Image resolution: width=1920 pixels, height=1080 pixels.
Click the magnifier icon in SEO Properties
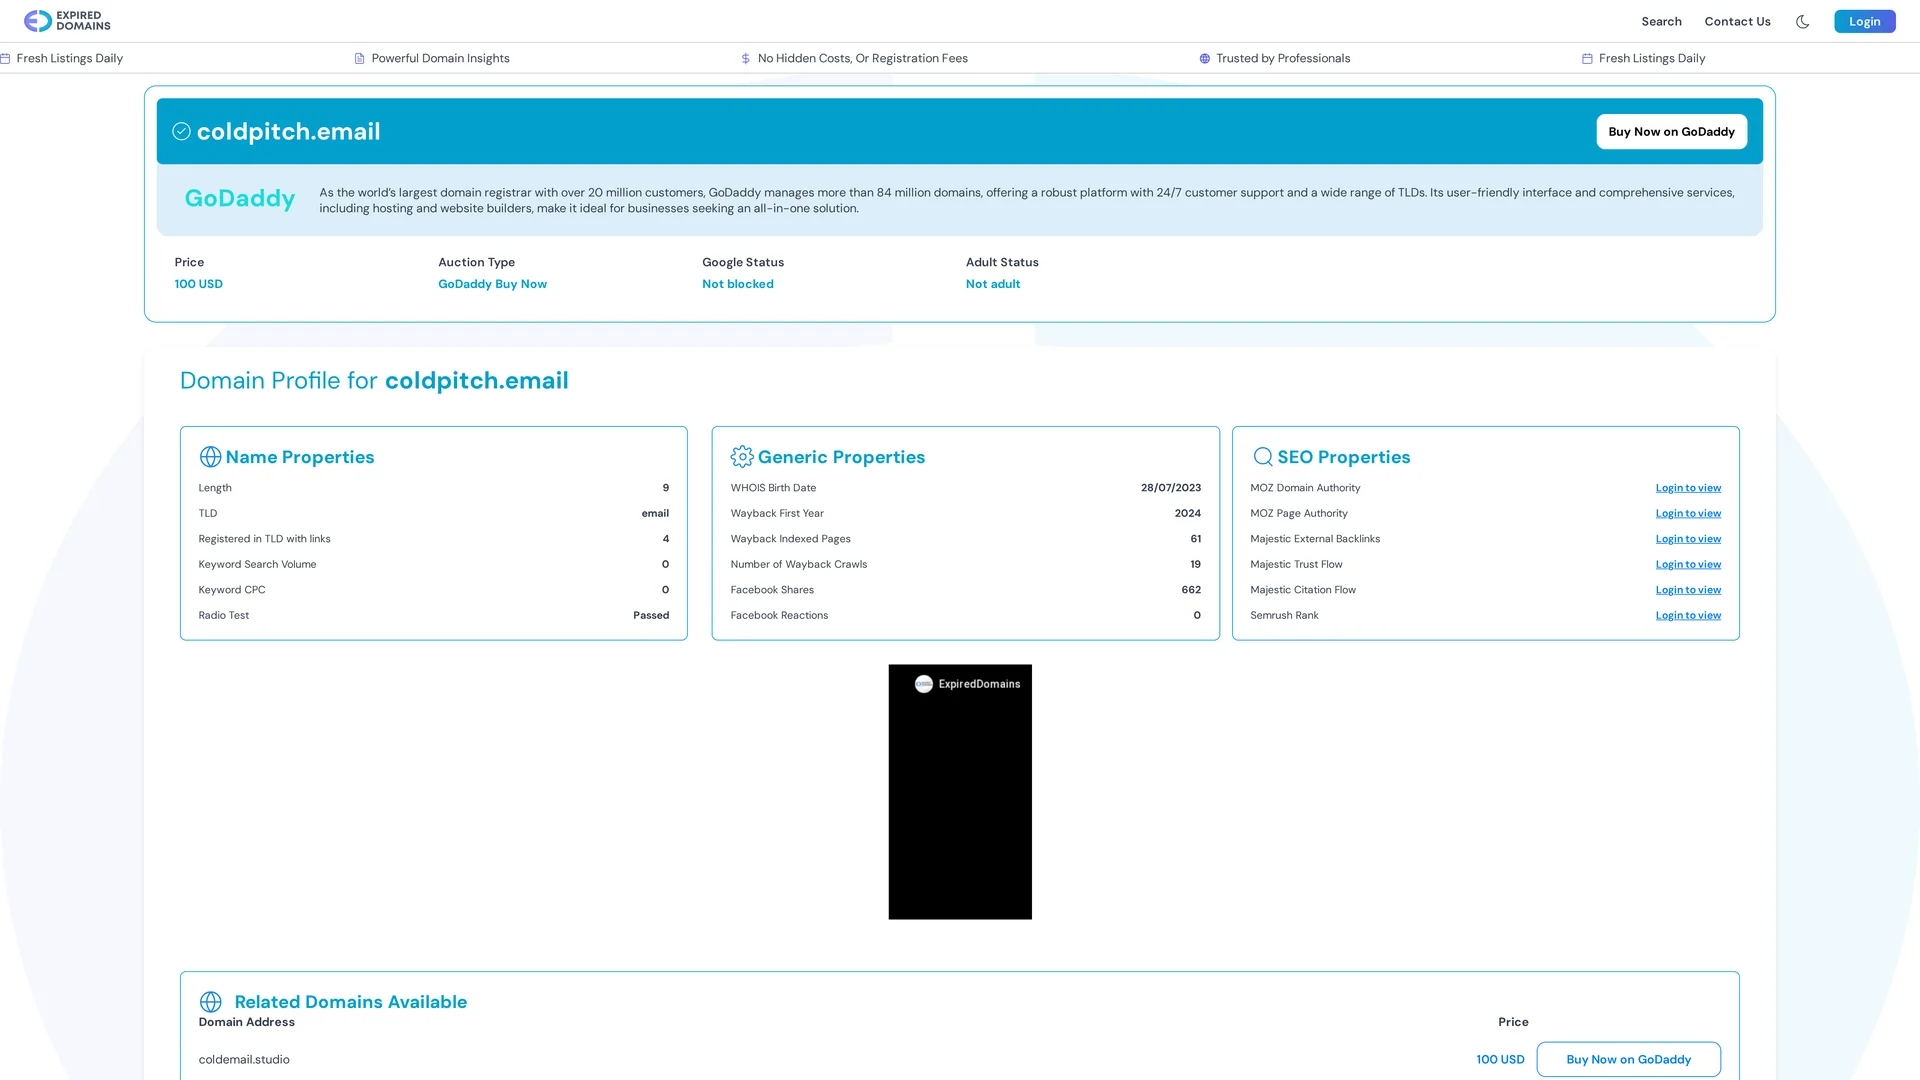1263,457
